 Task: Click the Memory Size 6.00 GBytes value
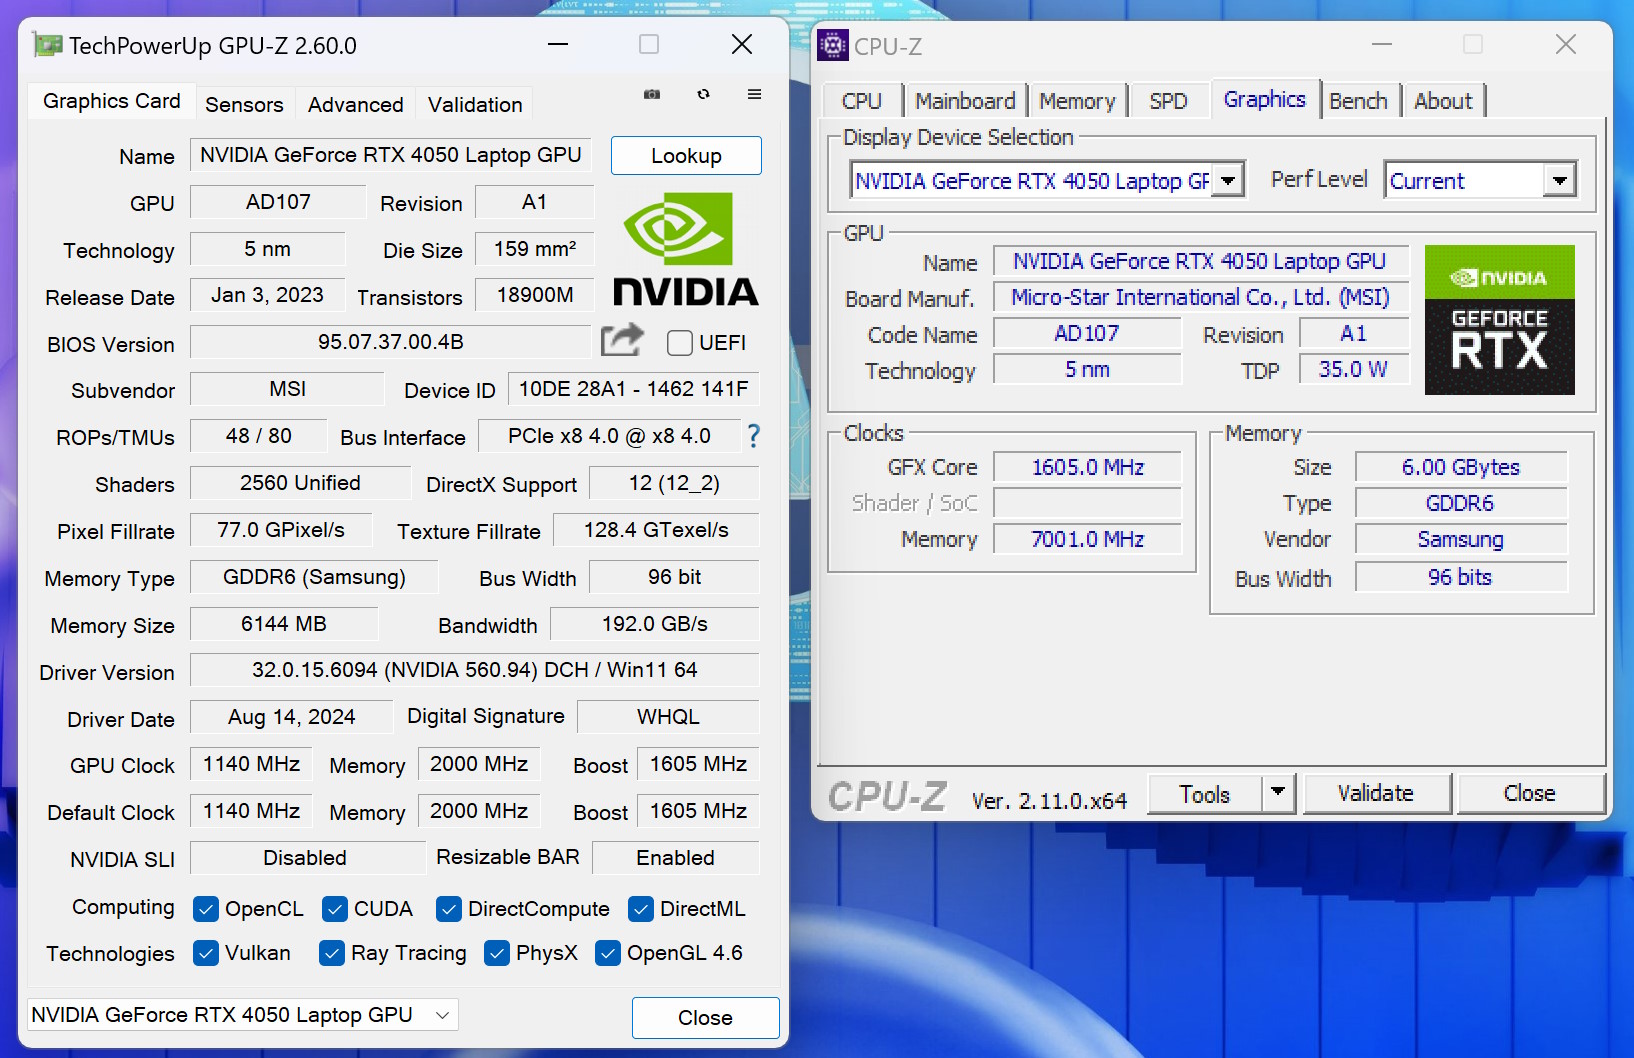[1461, 467]
